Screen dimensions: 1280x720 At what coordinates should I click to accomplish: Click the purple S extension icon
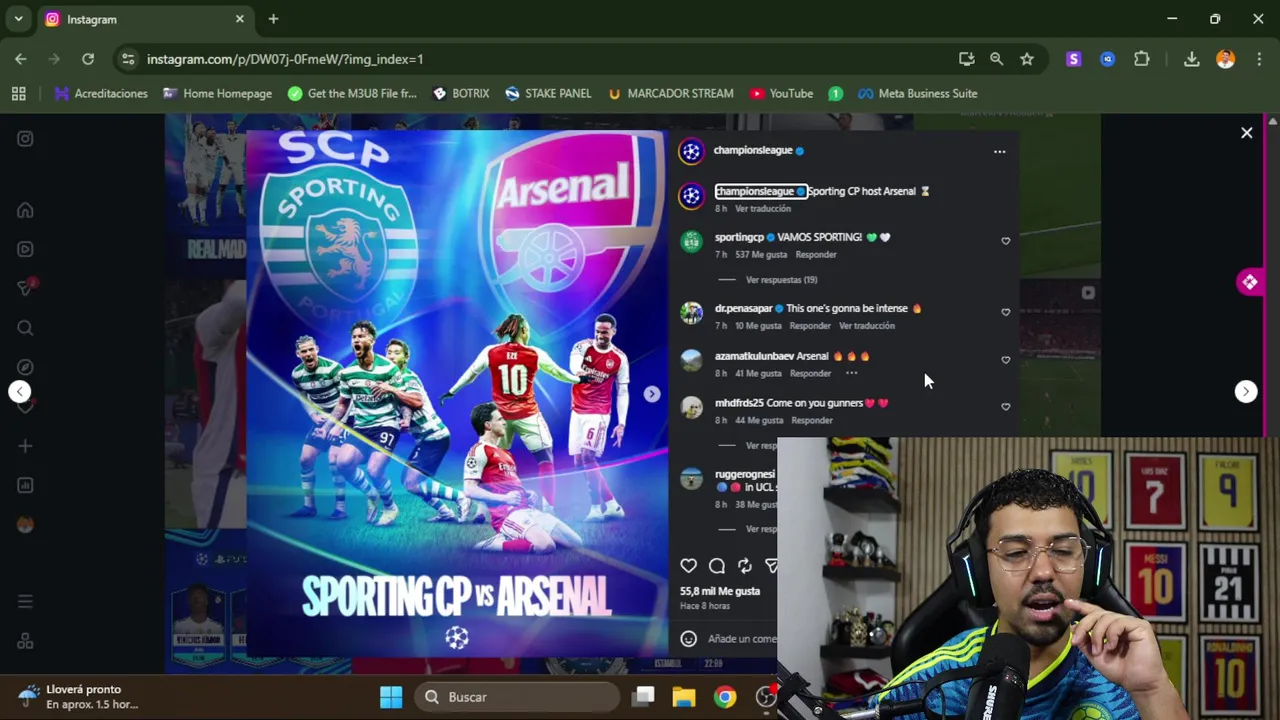pos(1074,59)
